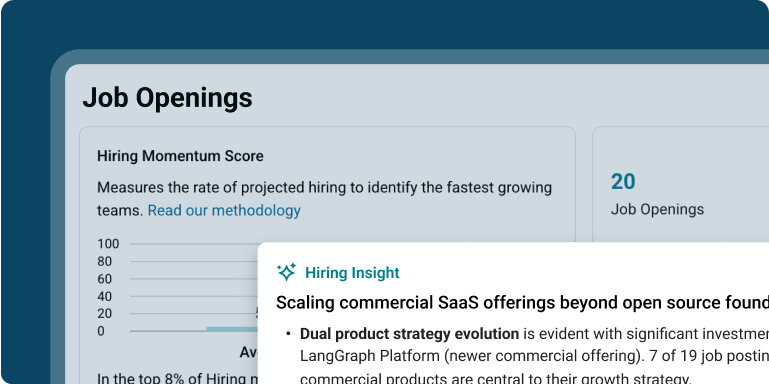Click the Job Openings heading
Viewport: 769px width, 384px height.
point(167,98)
